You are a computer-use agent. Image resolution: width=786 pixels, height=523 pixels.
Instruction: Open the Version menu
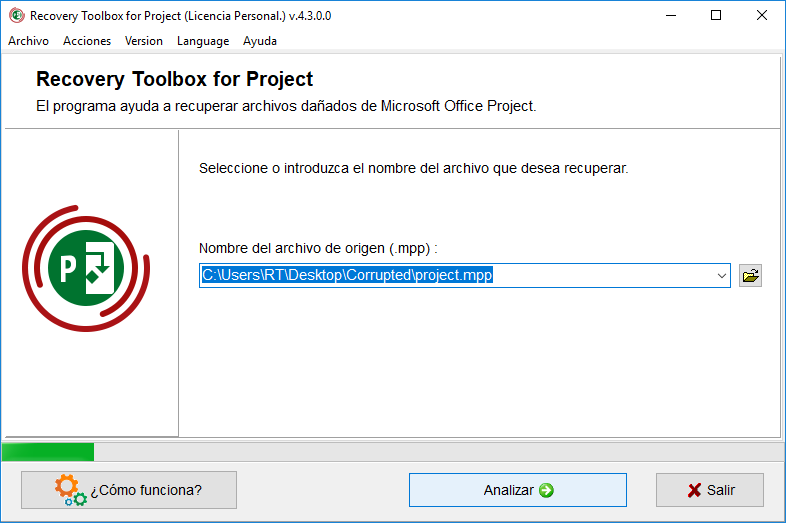click(144, 41)
